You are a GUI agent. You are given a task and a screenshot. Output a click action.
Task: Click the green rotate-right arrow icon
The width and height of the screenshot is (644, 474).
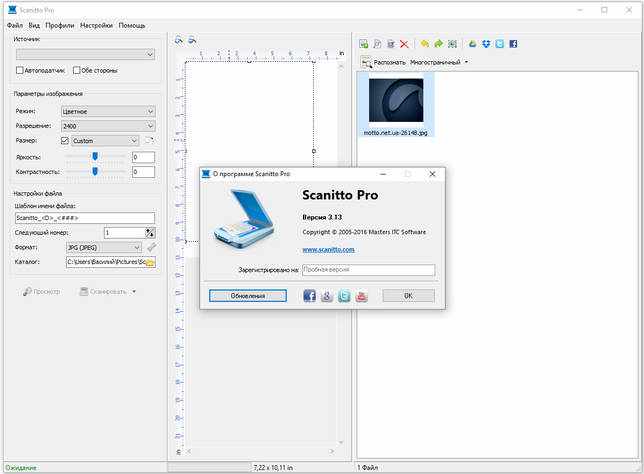(438, 44)
